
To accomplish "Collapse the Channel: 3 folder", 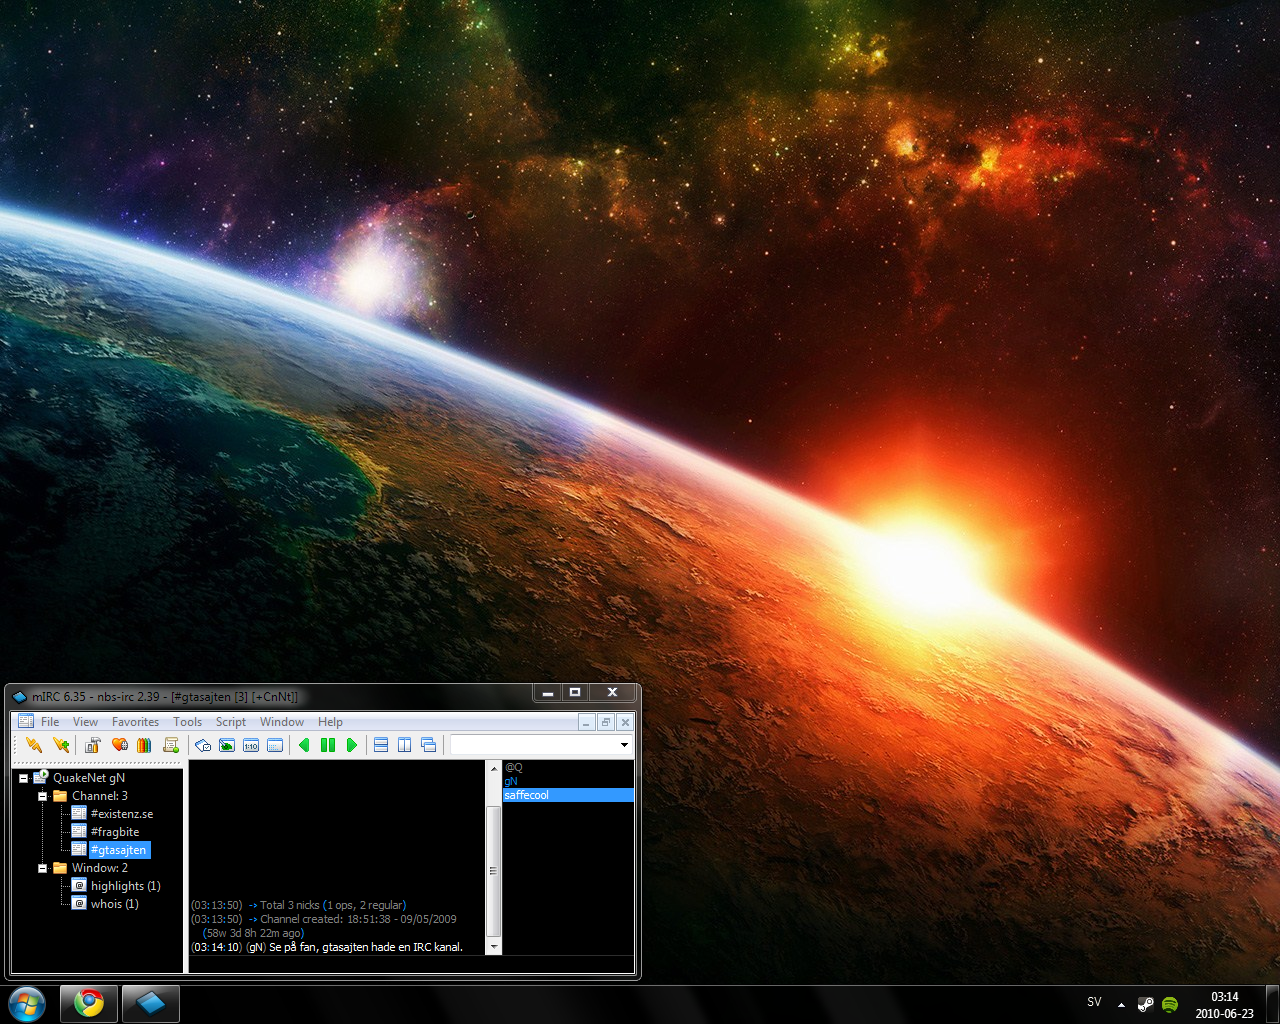I will (43, 796).
